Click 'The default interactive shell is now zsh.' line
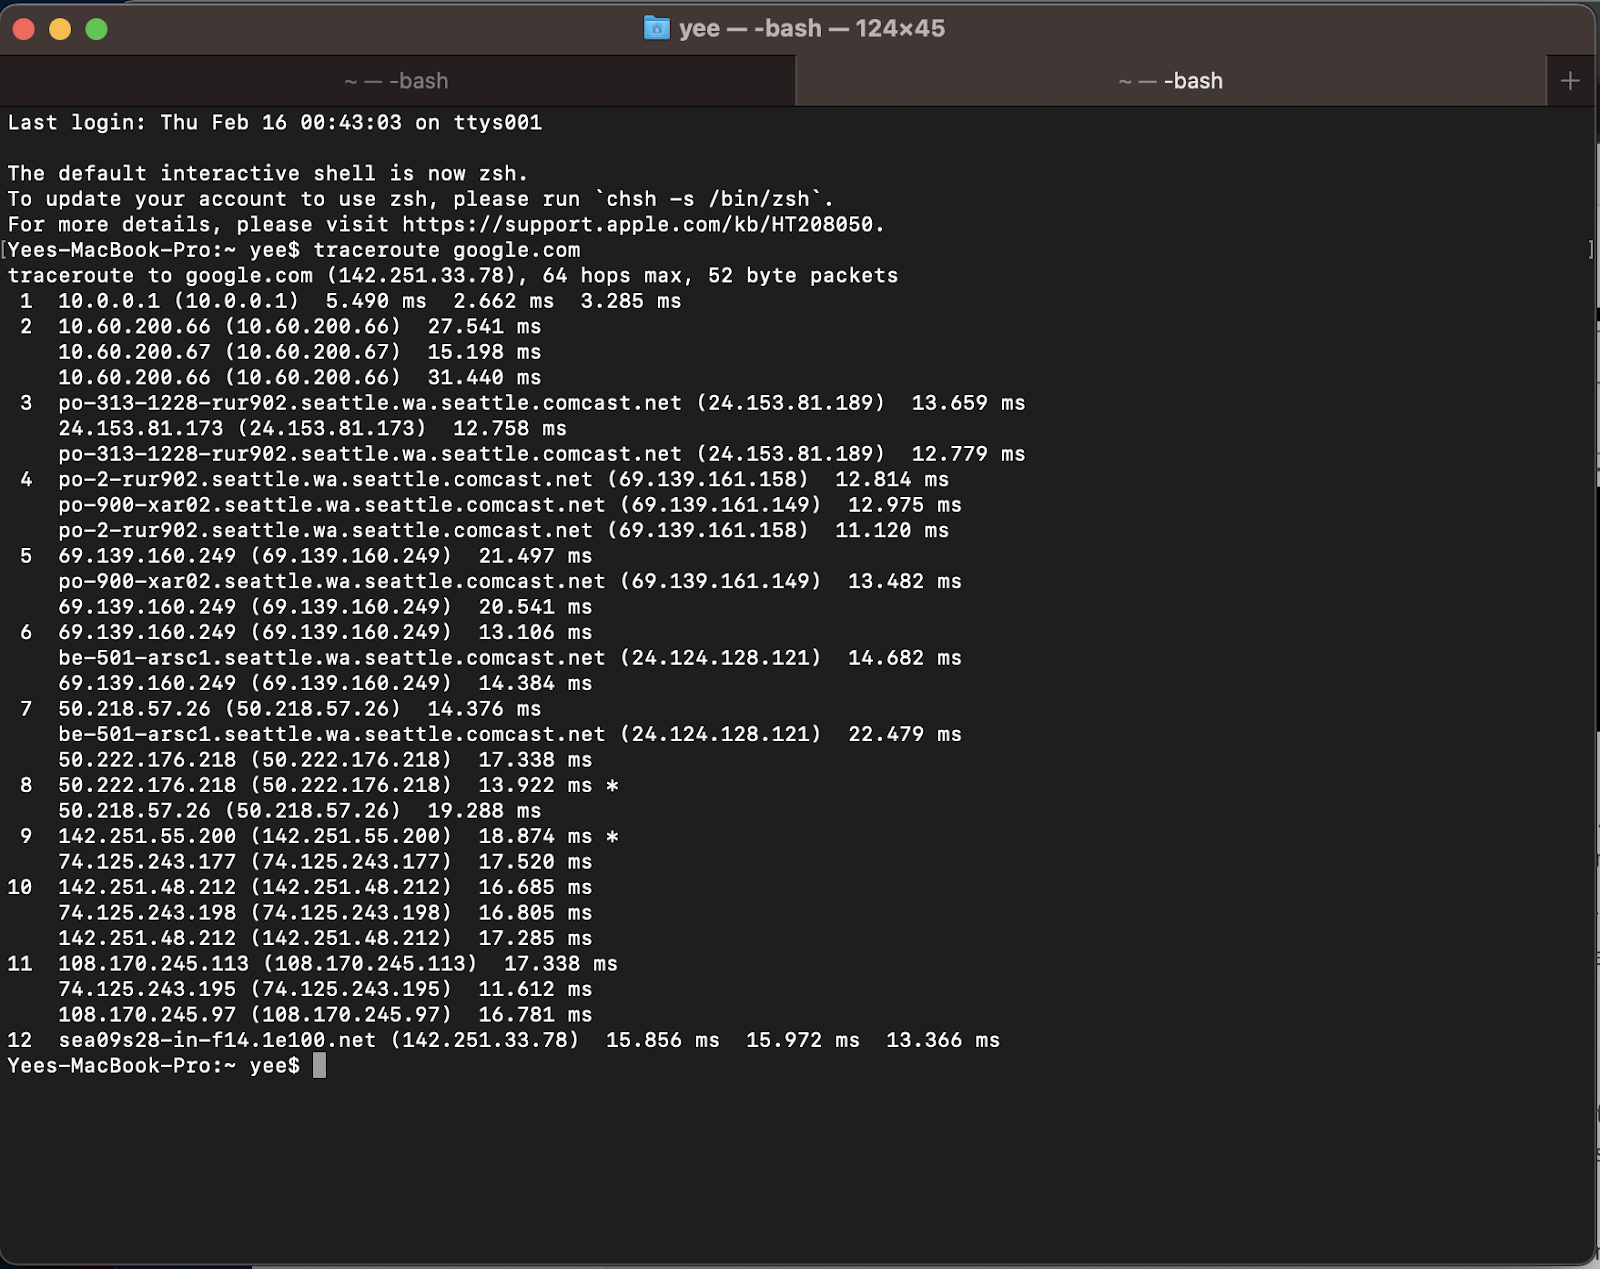Screen dimensions: 1600x1269 point(268,174)
